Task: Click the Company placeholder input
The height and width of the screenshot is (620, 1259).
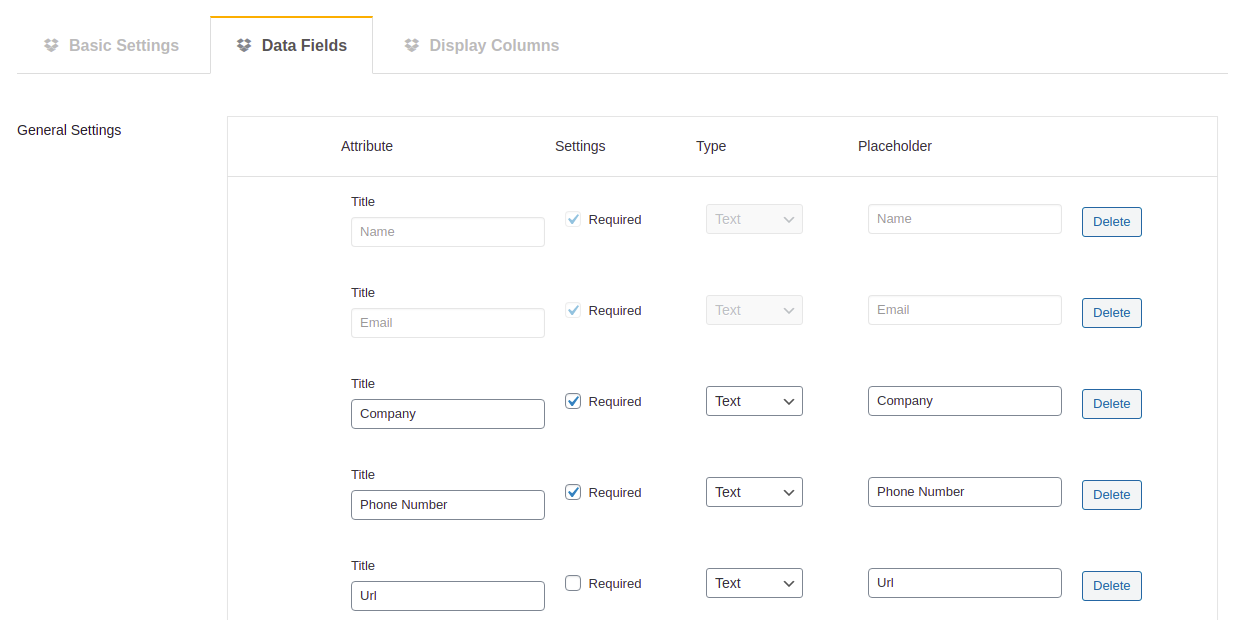Action: click(x=965, y=401)
